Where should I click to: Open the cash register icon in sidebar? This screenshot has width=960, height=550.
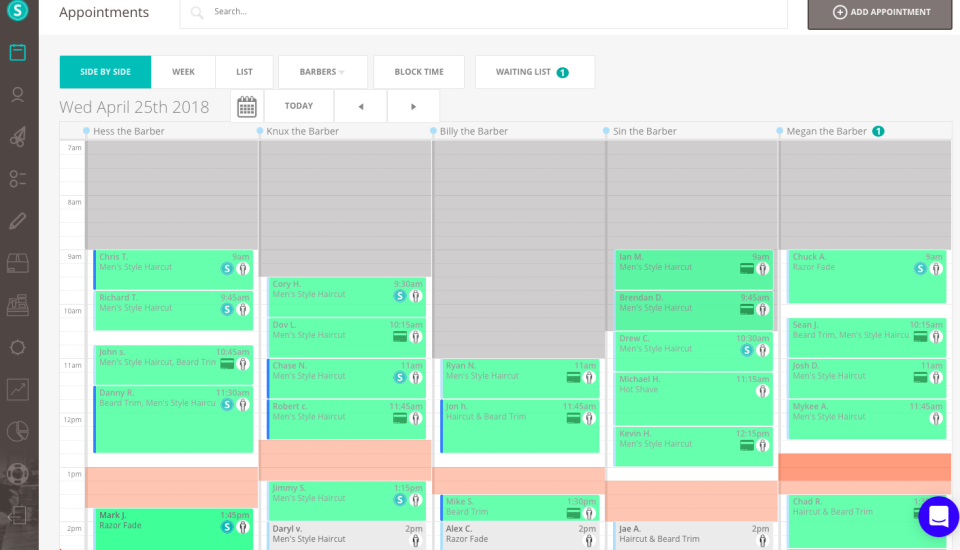(18, 305)
